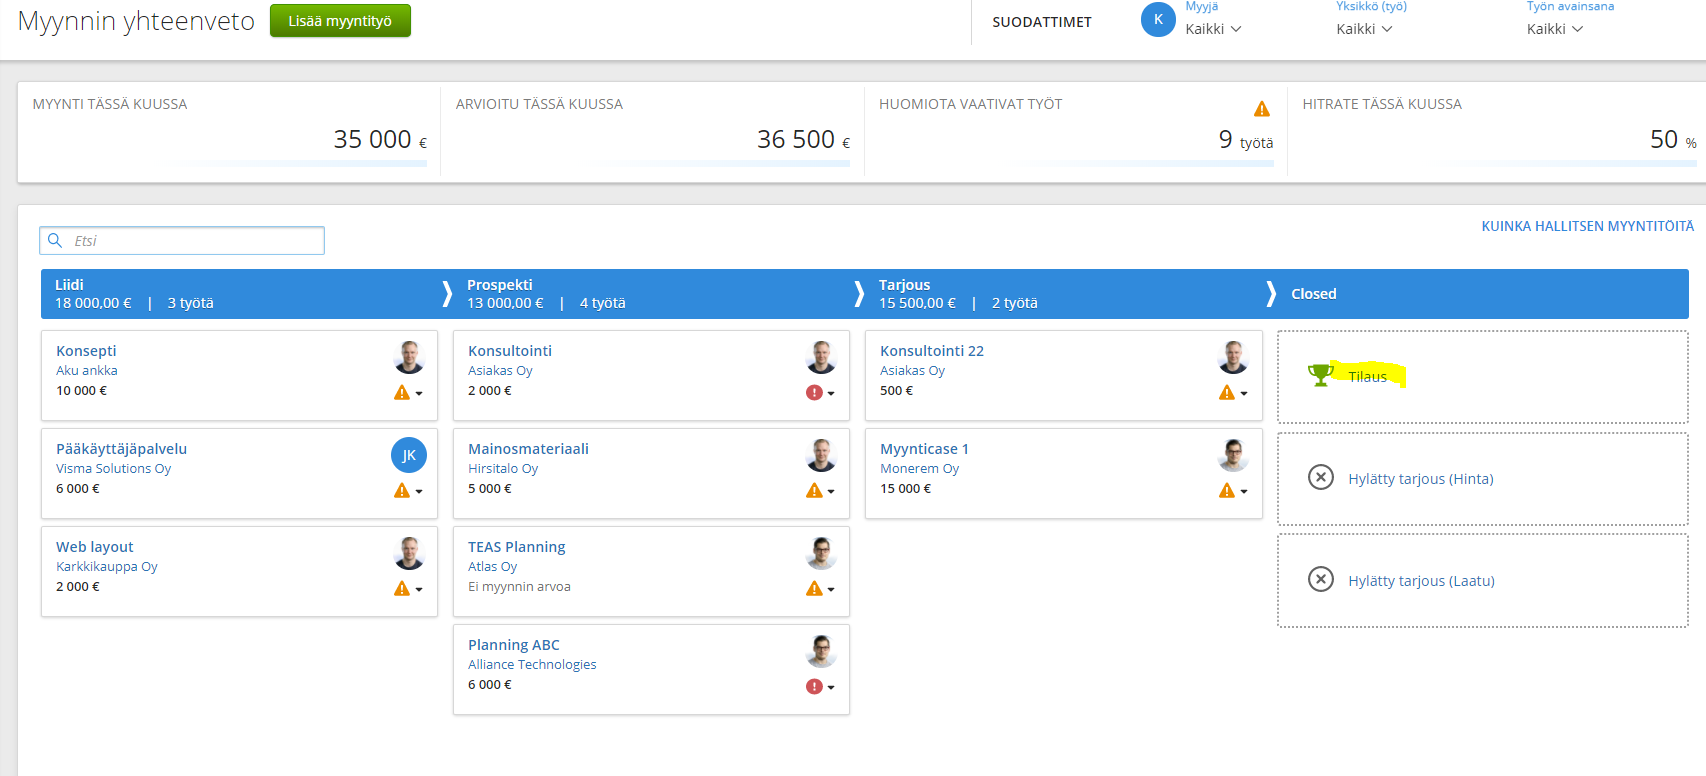Click the Konsepti card's owner avatar
This screenshot has height=776, width=1706.
409,357
